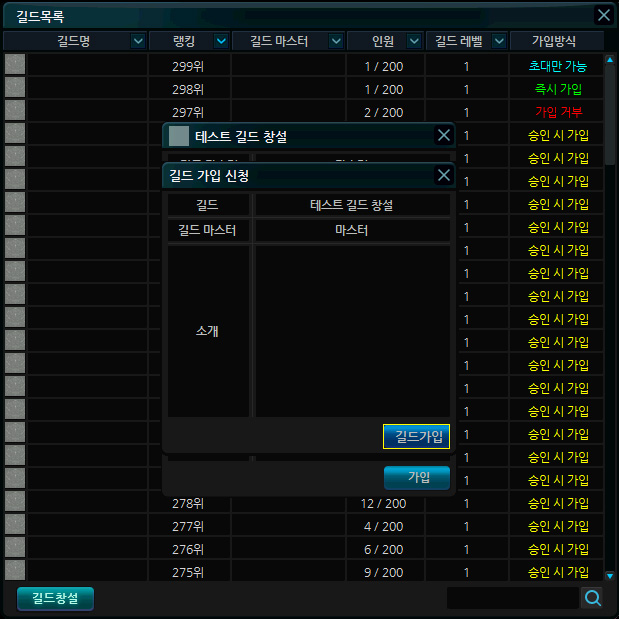Image resolution: width=619 pixels, height=619 pixels.
Task: Click the magnifier search icon
Action: coord(593,598)
